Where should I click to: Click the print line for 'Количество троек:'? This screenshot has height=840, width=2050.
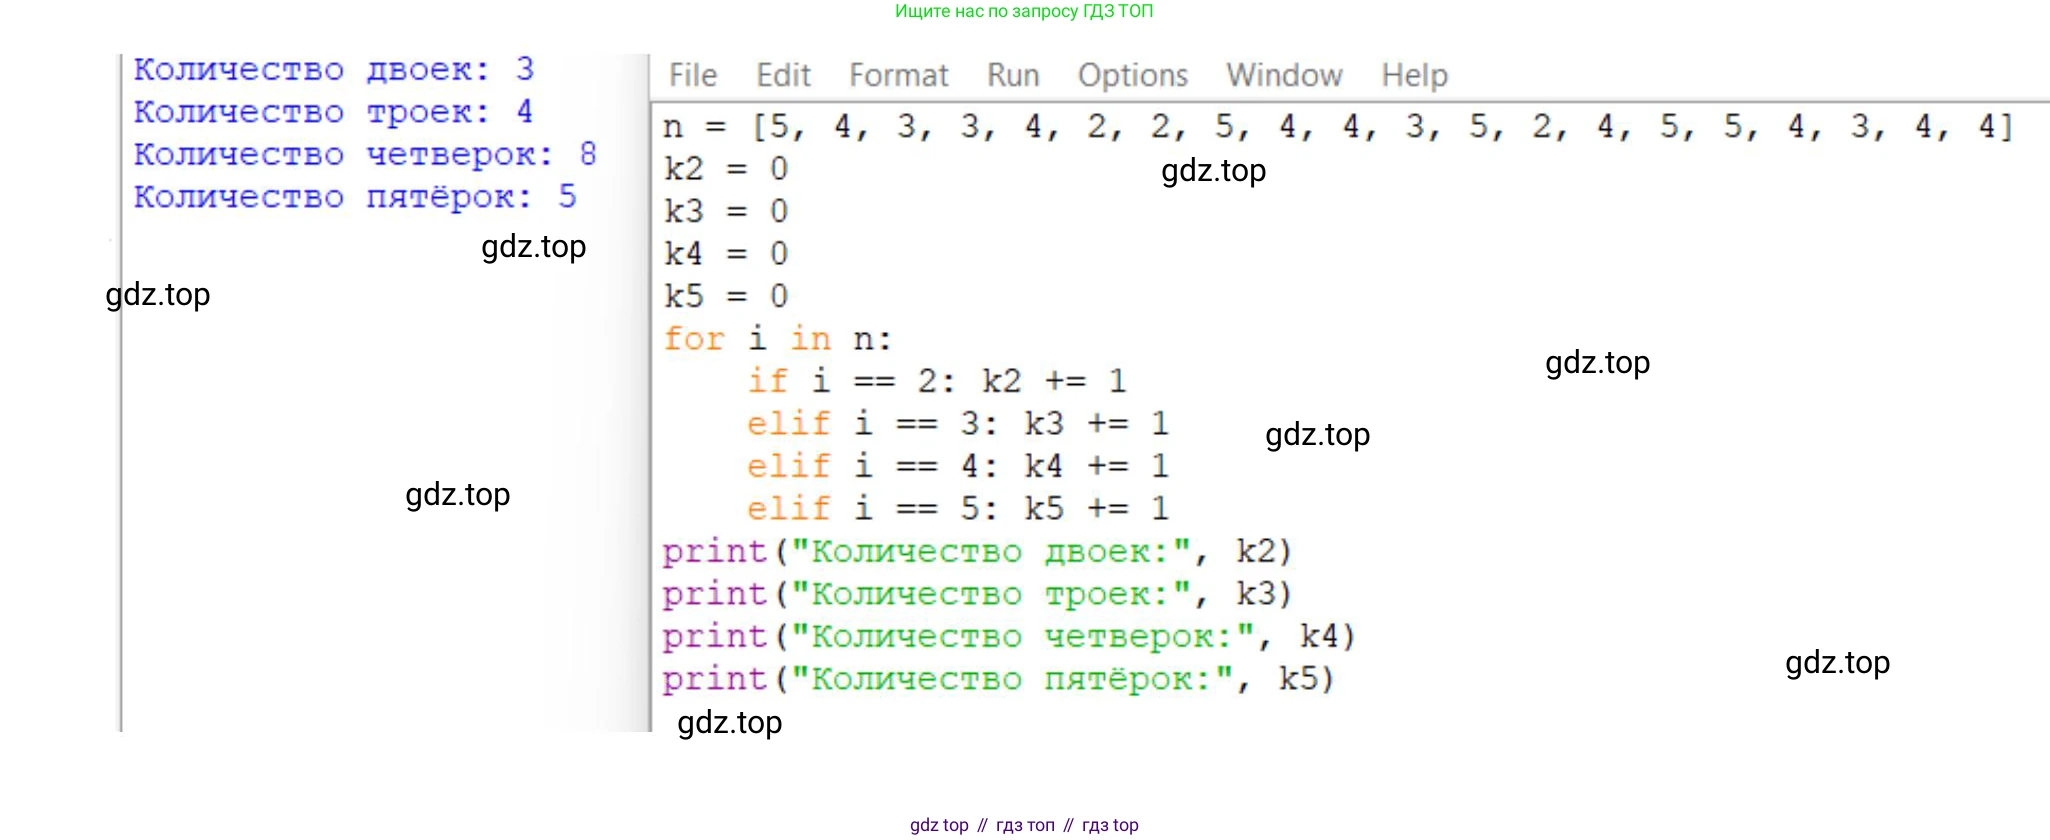977,594
